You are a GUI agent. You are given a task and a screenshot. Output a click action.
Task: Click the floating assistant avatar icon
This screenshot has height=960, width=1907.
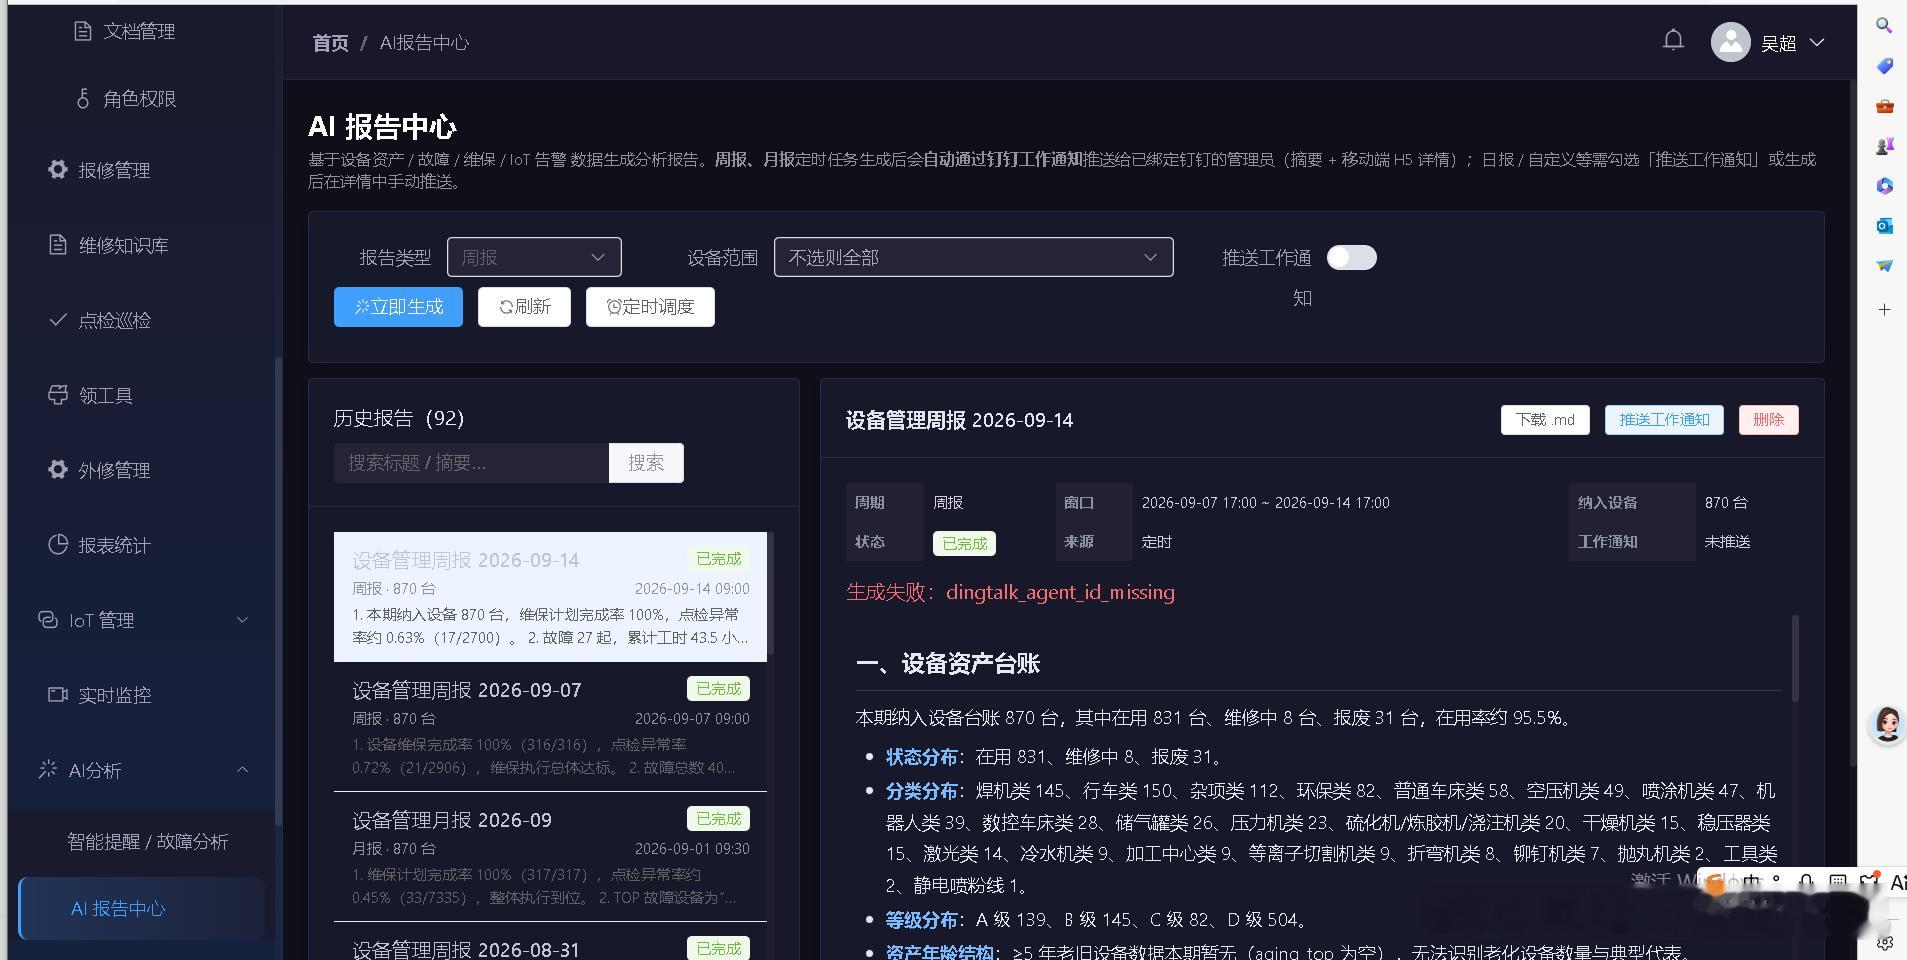[1888, 724]
